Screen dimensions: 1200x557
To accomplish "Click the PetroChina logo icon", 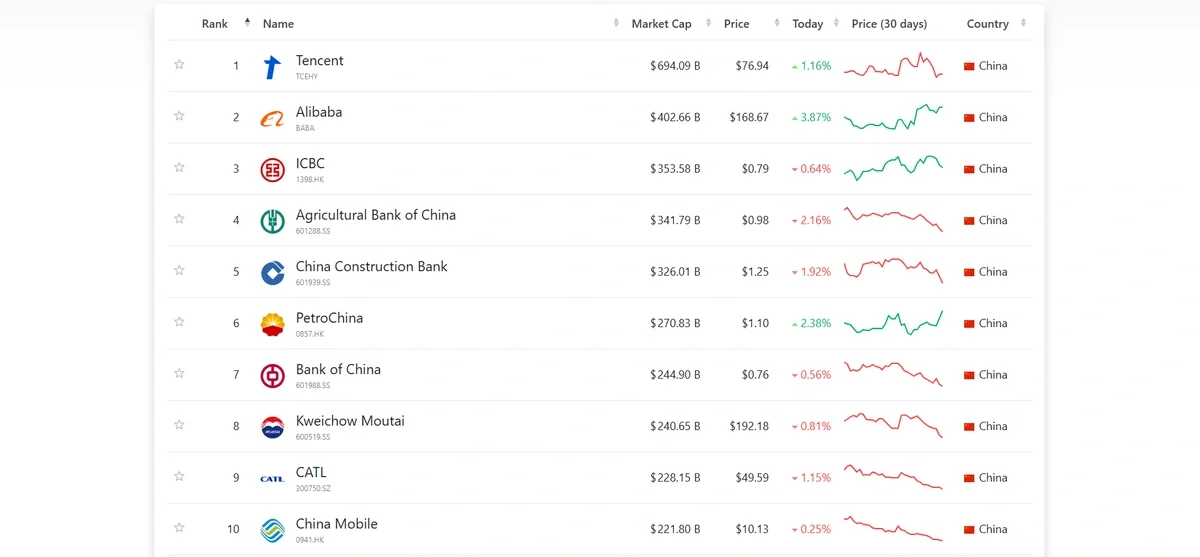I will coord(272,324).
